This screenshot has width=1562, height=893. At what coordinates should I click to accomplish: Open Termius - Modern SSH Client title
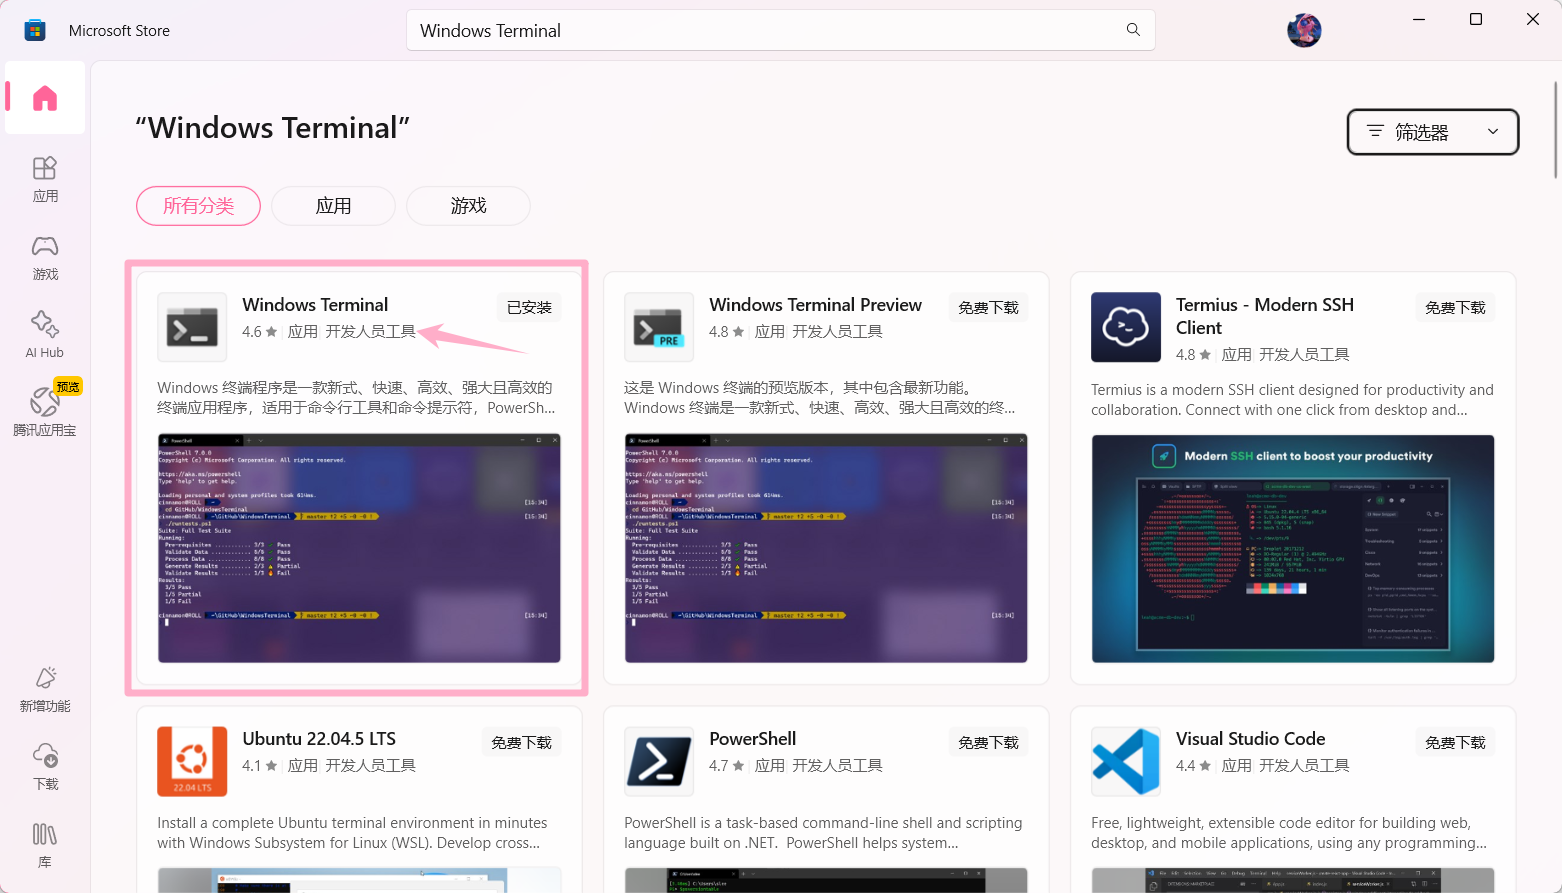[x=1265, y=316]
